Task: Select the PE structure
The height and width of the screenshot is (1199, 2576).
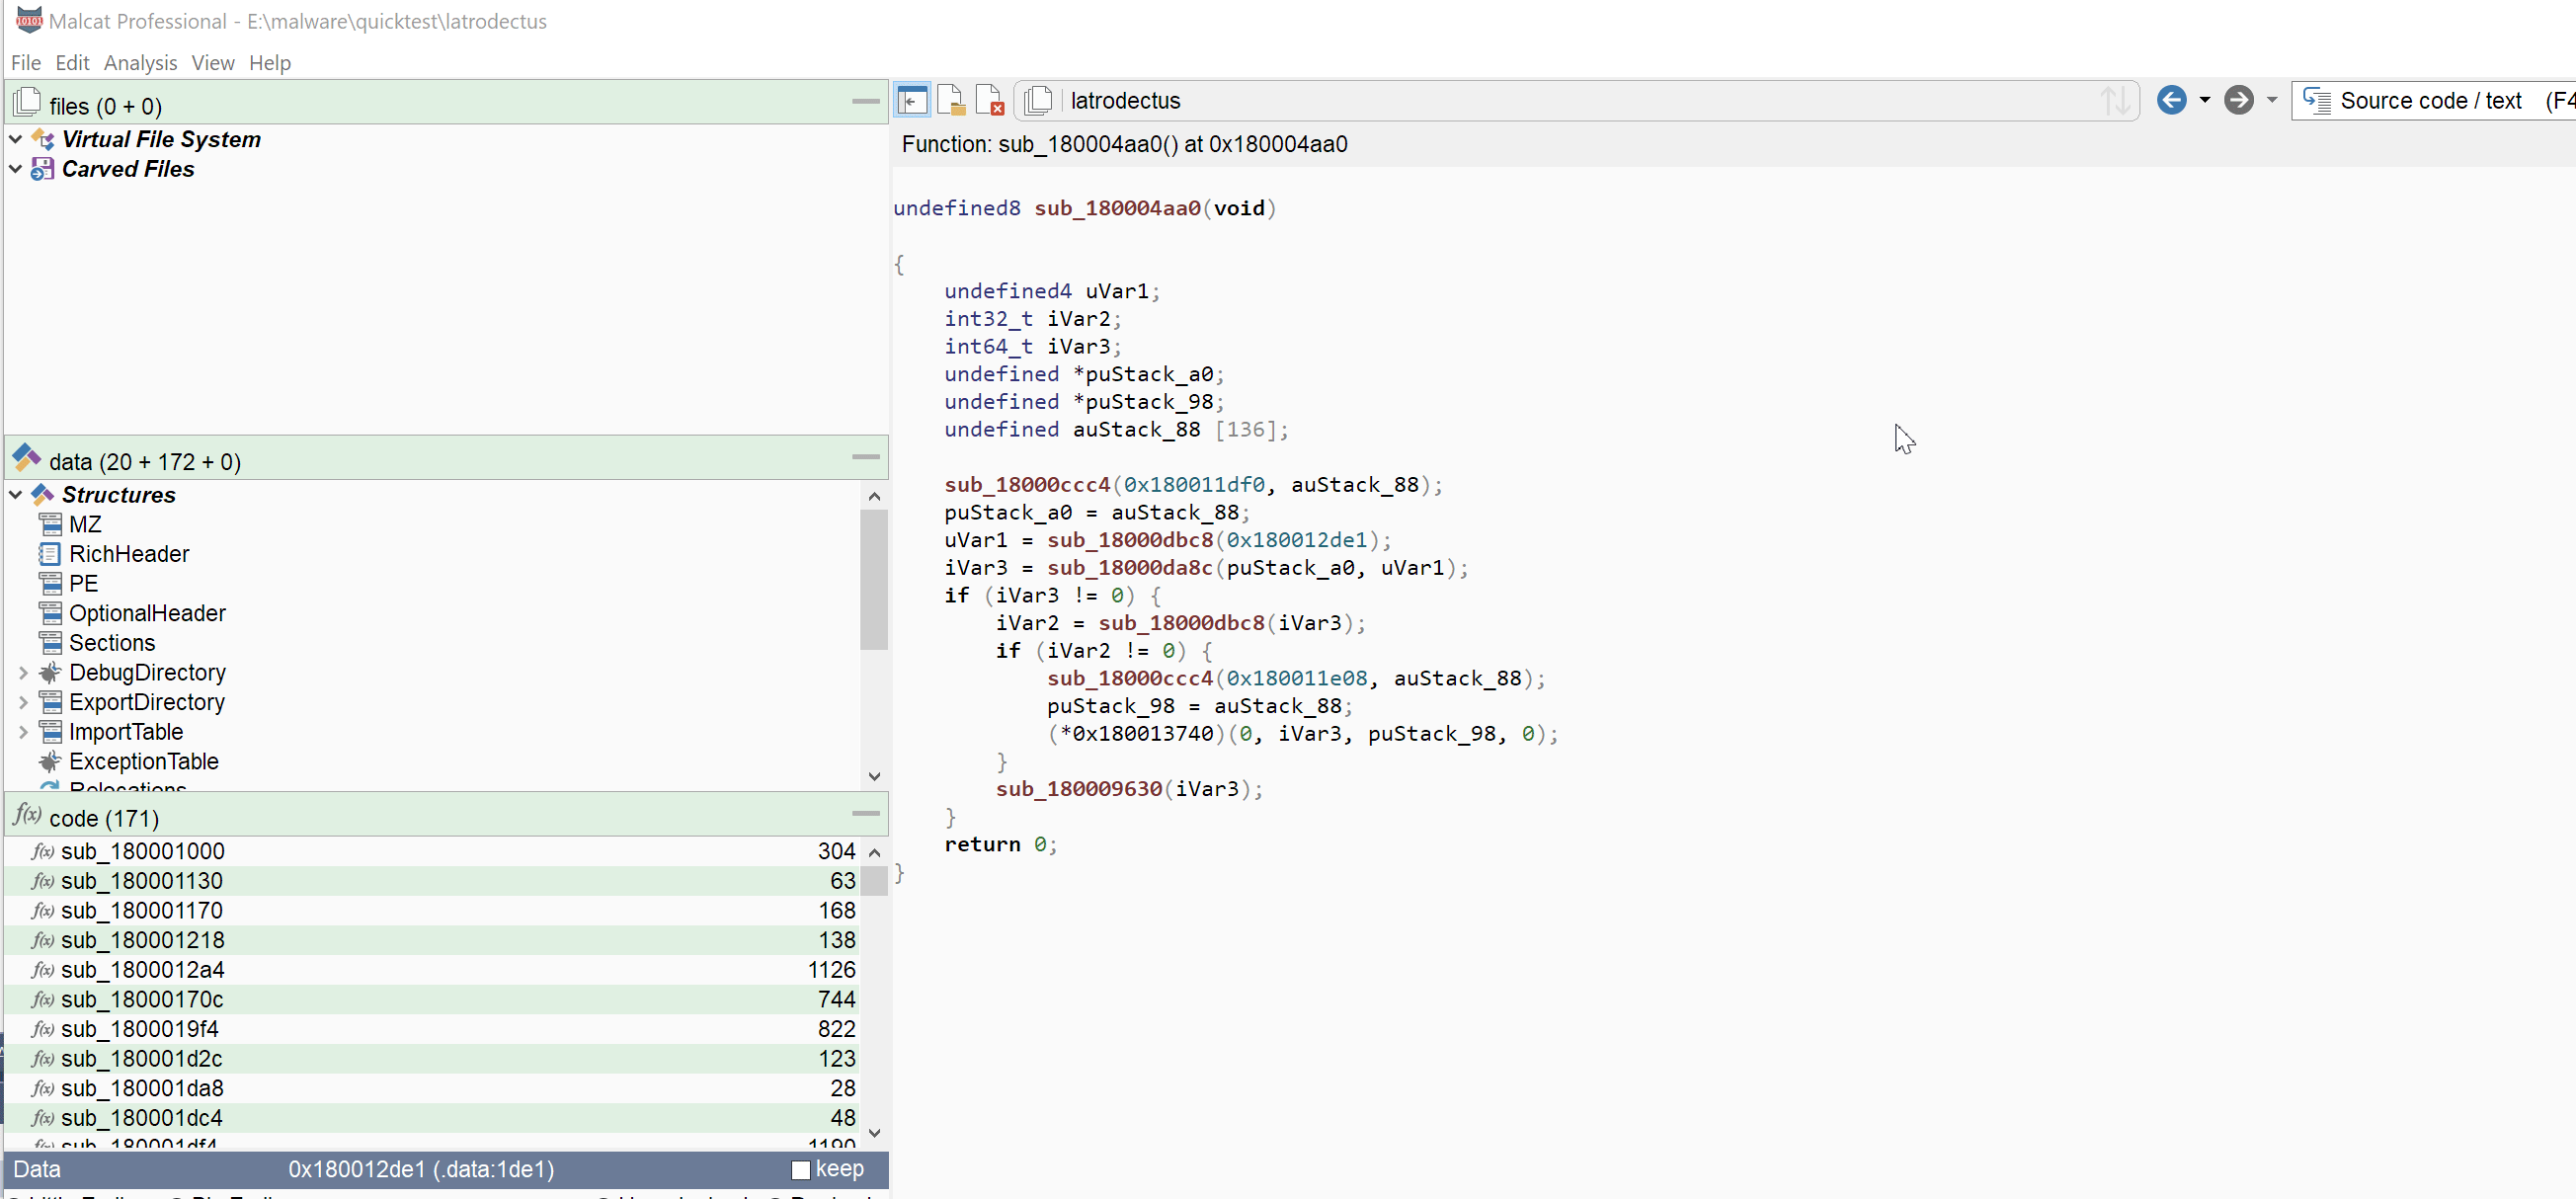Action: point(83,584)
